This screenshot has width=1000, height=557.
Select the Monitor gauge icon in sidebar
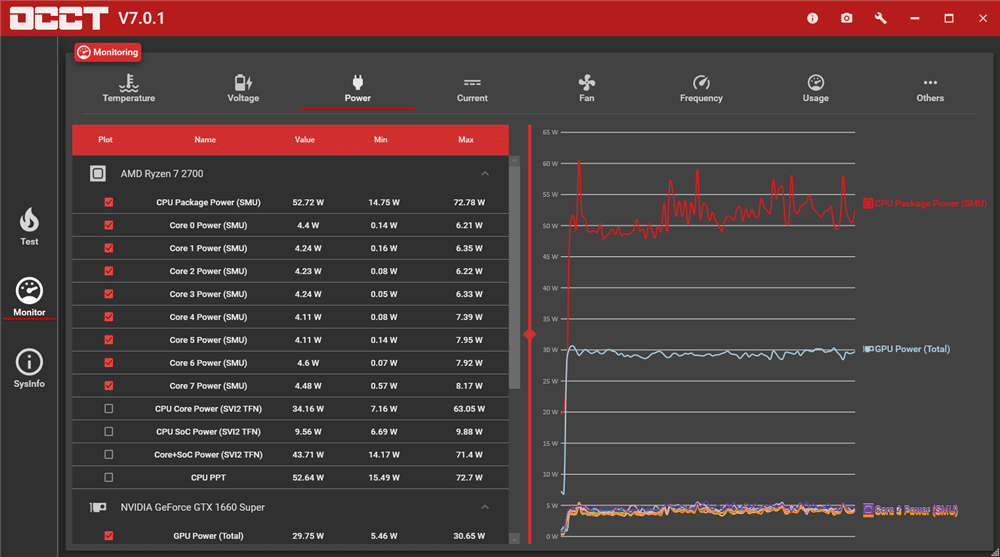pyautogui.click(x=29, y=291)
